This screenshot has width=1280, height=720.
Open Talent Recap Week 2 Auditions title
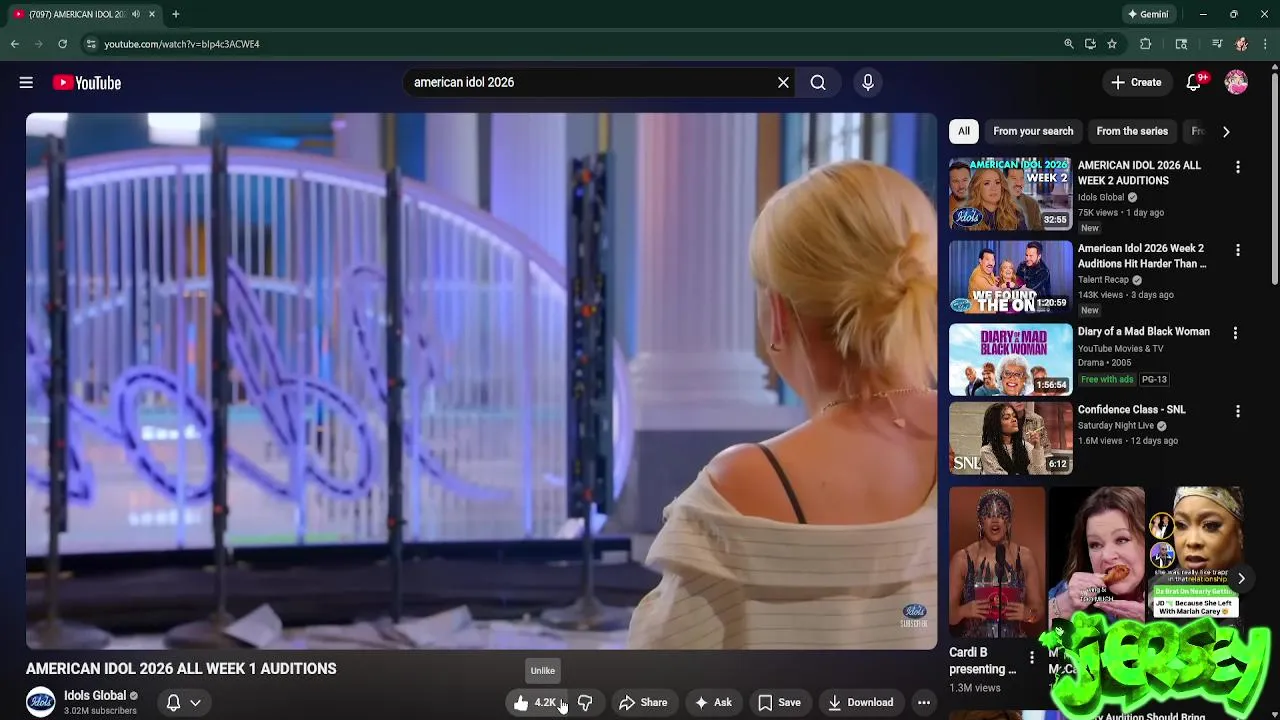pos(1142,256)
